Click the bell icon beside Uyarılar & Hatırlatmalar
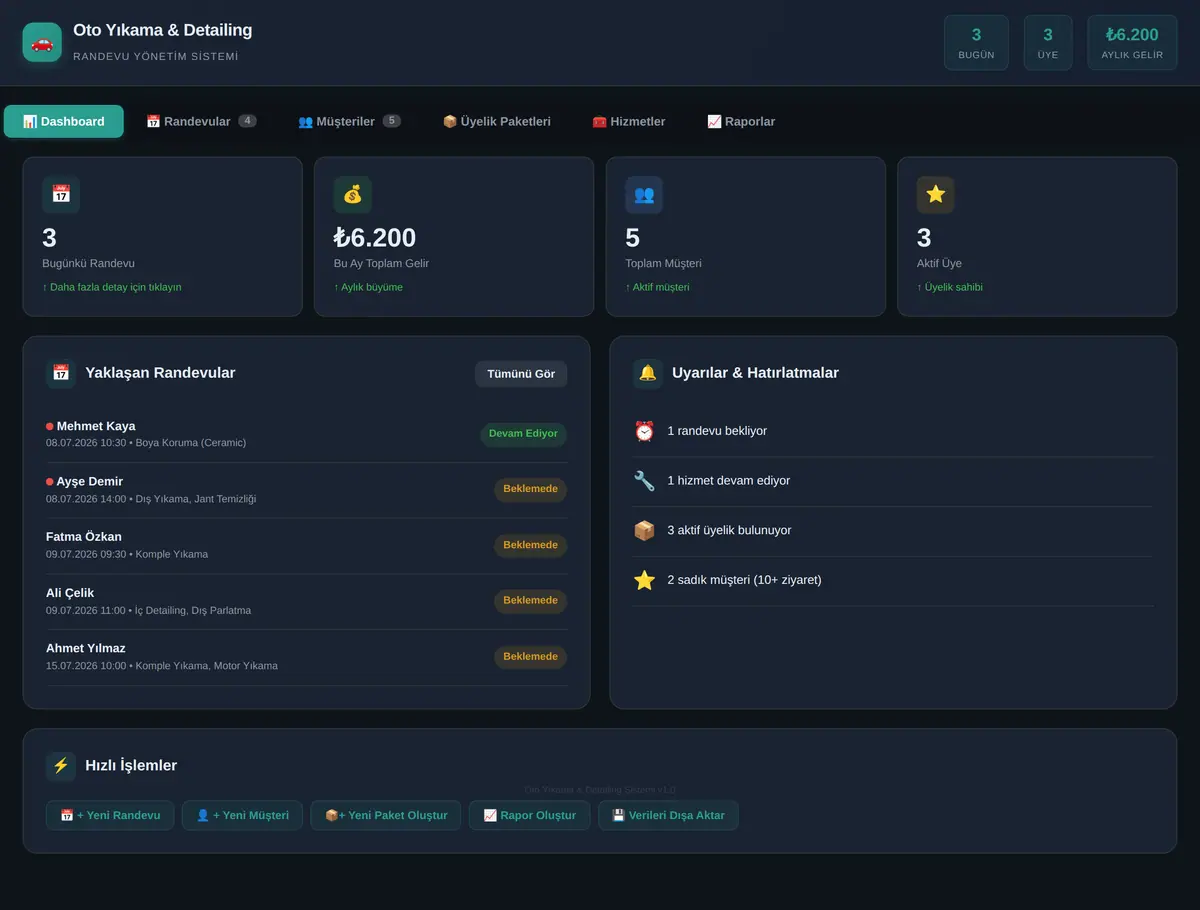Screen dimensions: 1200x910 pyautogui.click(x=648, y=373)
